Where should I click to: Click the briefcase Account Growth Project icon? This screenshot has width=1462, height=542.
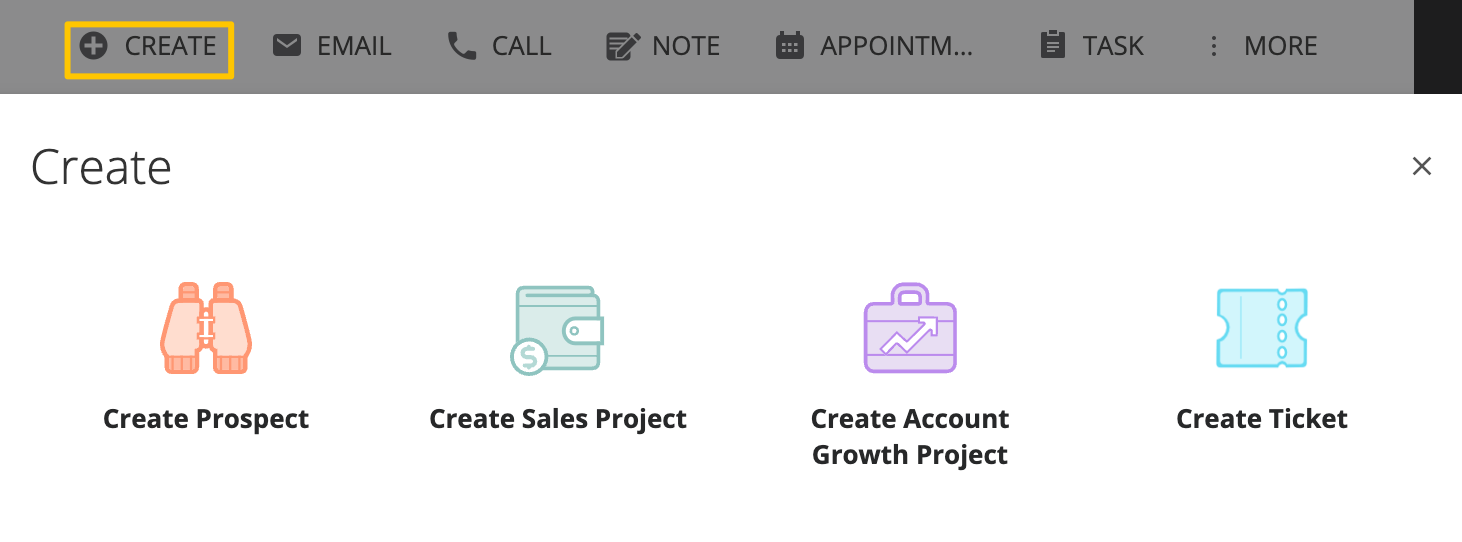(x=910, y=328)
